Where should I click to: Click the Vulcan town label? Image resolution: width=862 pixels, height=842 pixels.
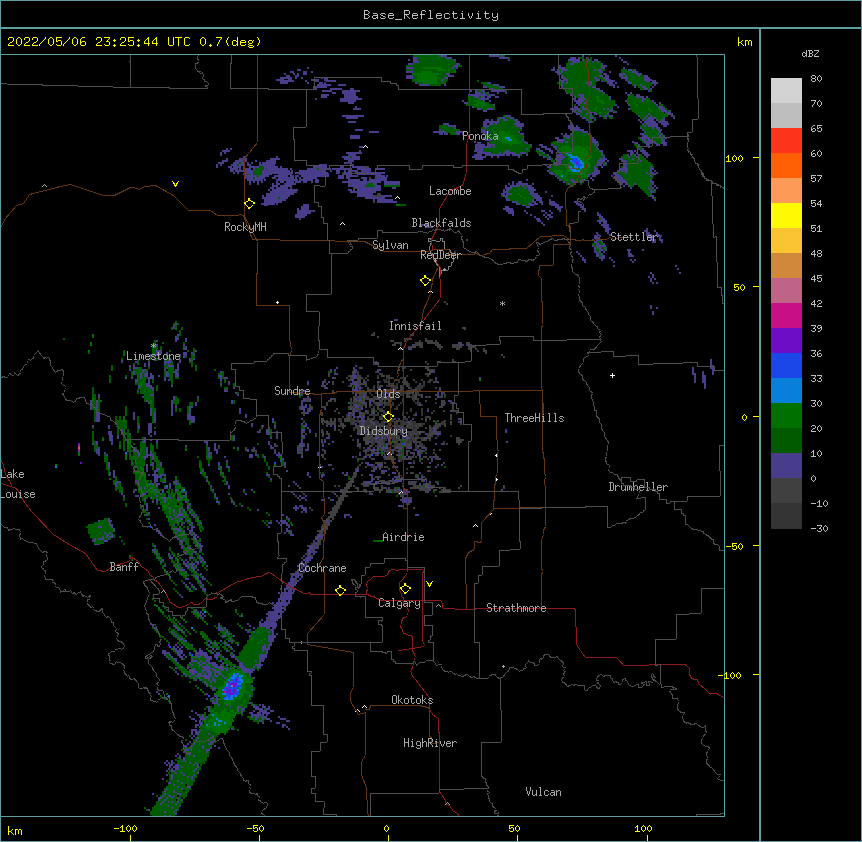543,792
